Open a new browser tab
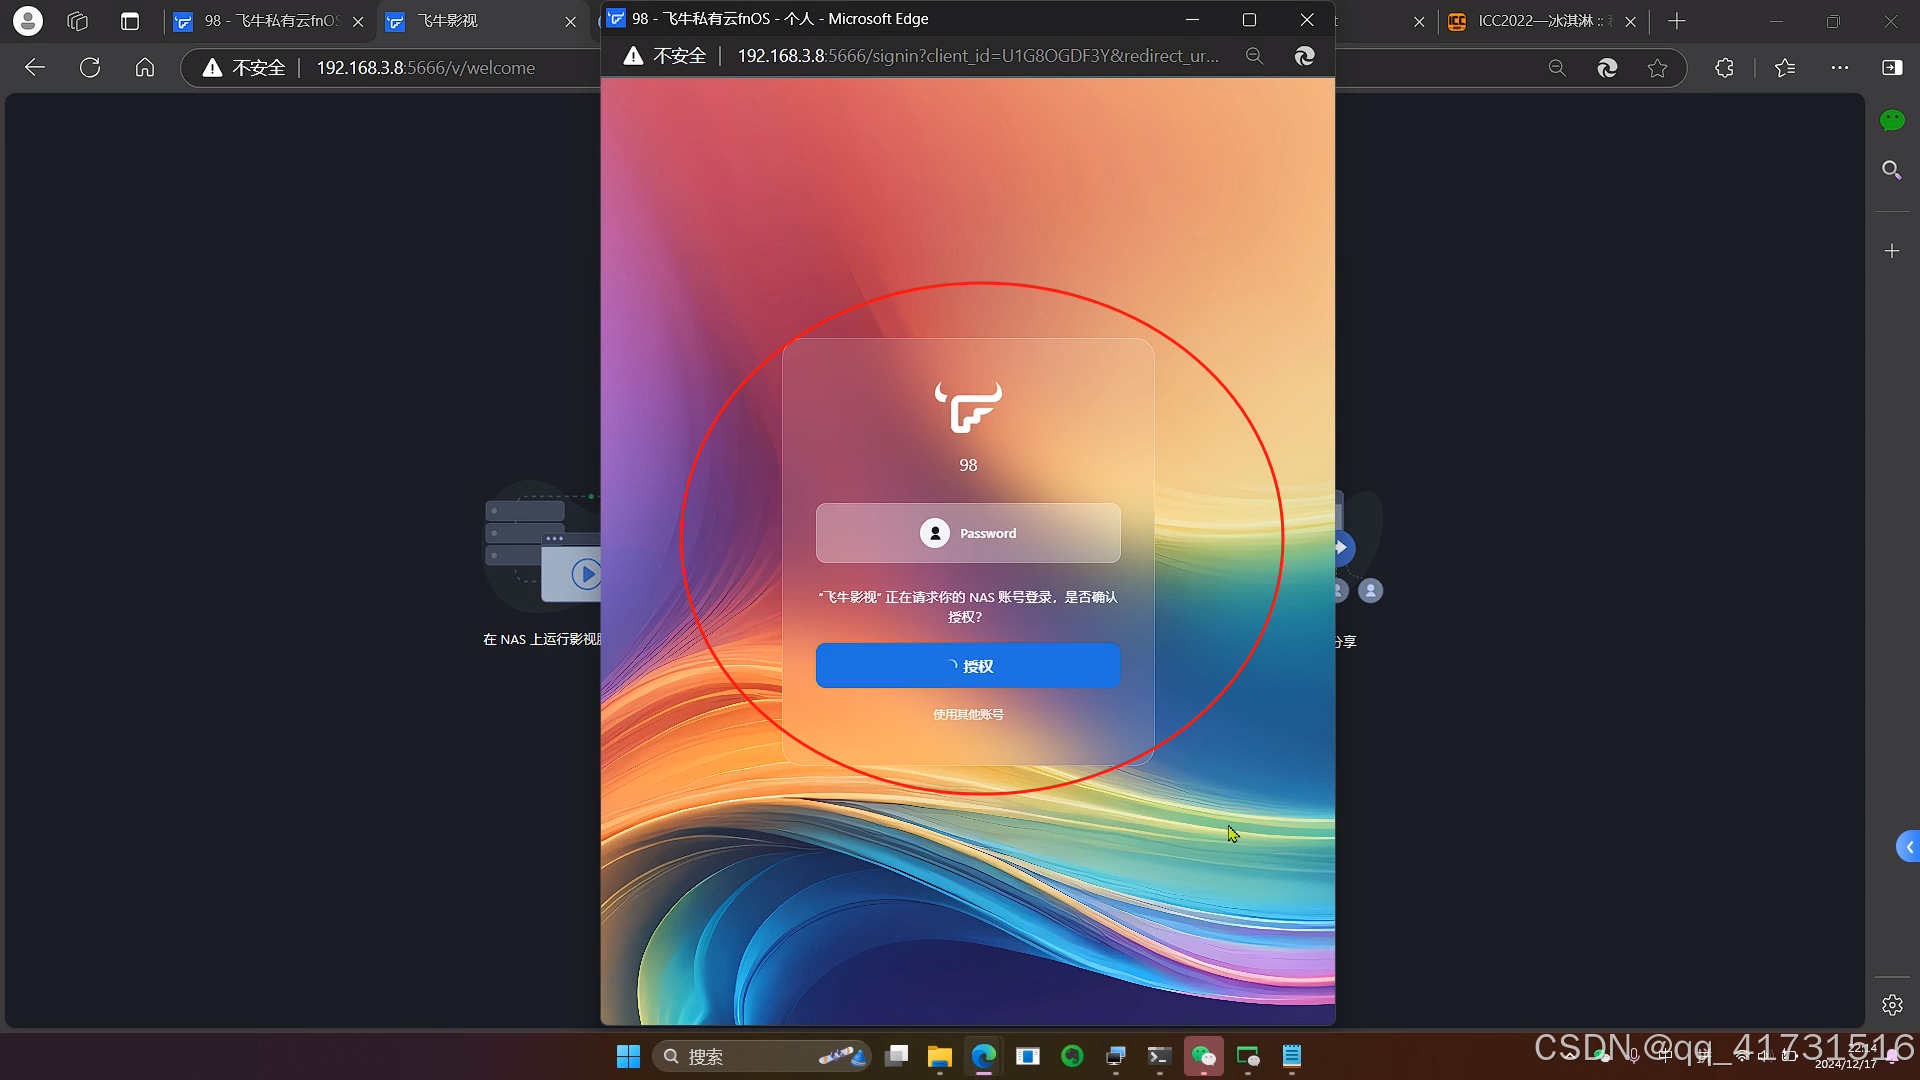 point(1677,21)
